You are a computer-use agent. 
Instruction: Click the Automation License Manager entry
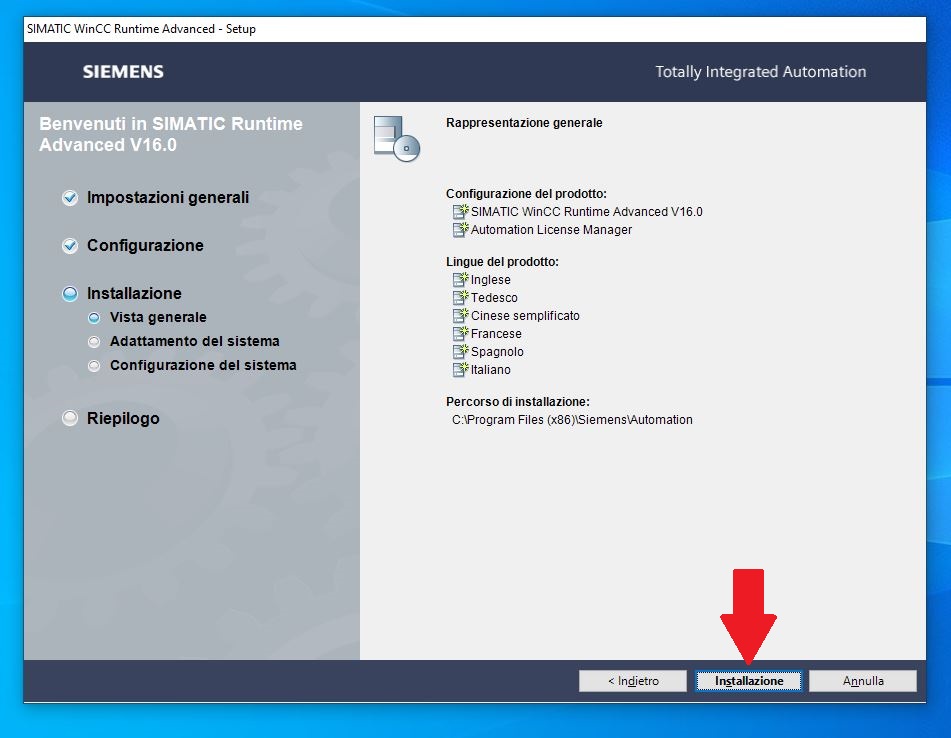(551, 230)
